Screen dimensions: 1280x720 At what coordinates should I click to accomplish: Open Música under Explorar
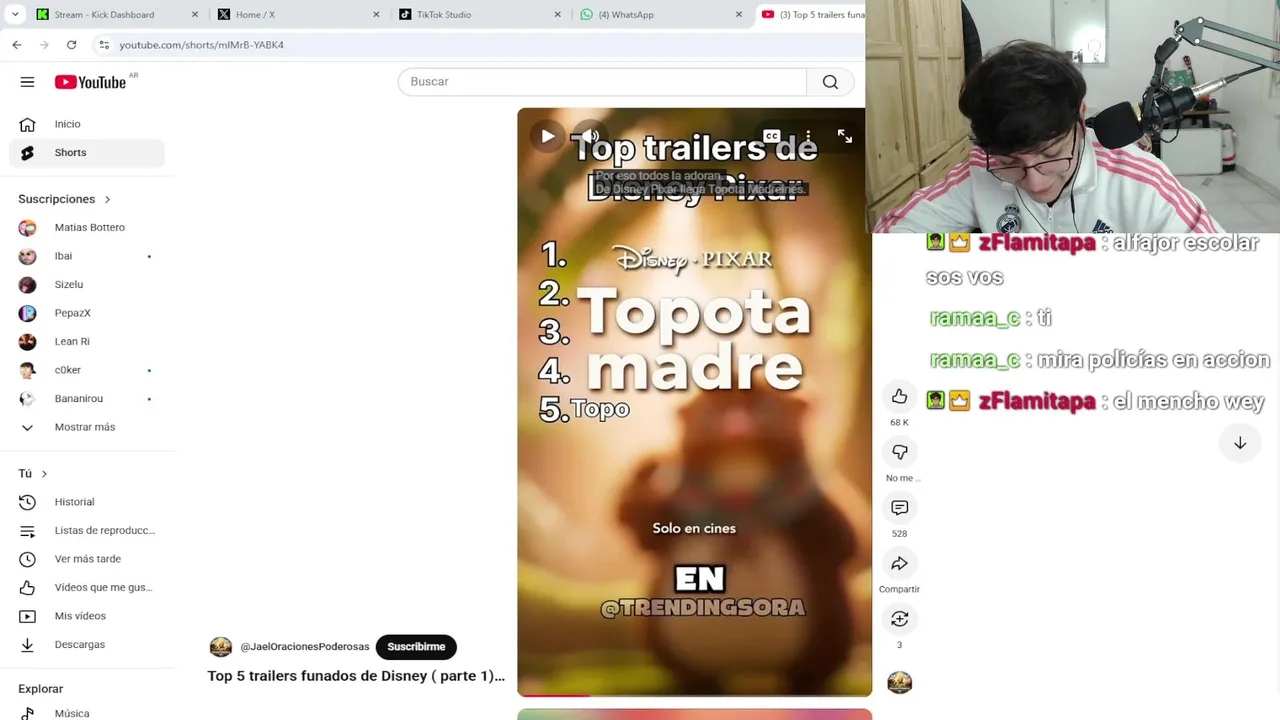point(87,713)
